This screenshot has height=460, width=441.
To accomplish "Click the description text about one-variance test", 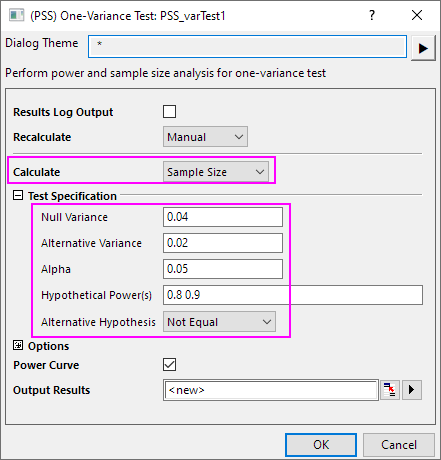I will point(166,73).
